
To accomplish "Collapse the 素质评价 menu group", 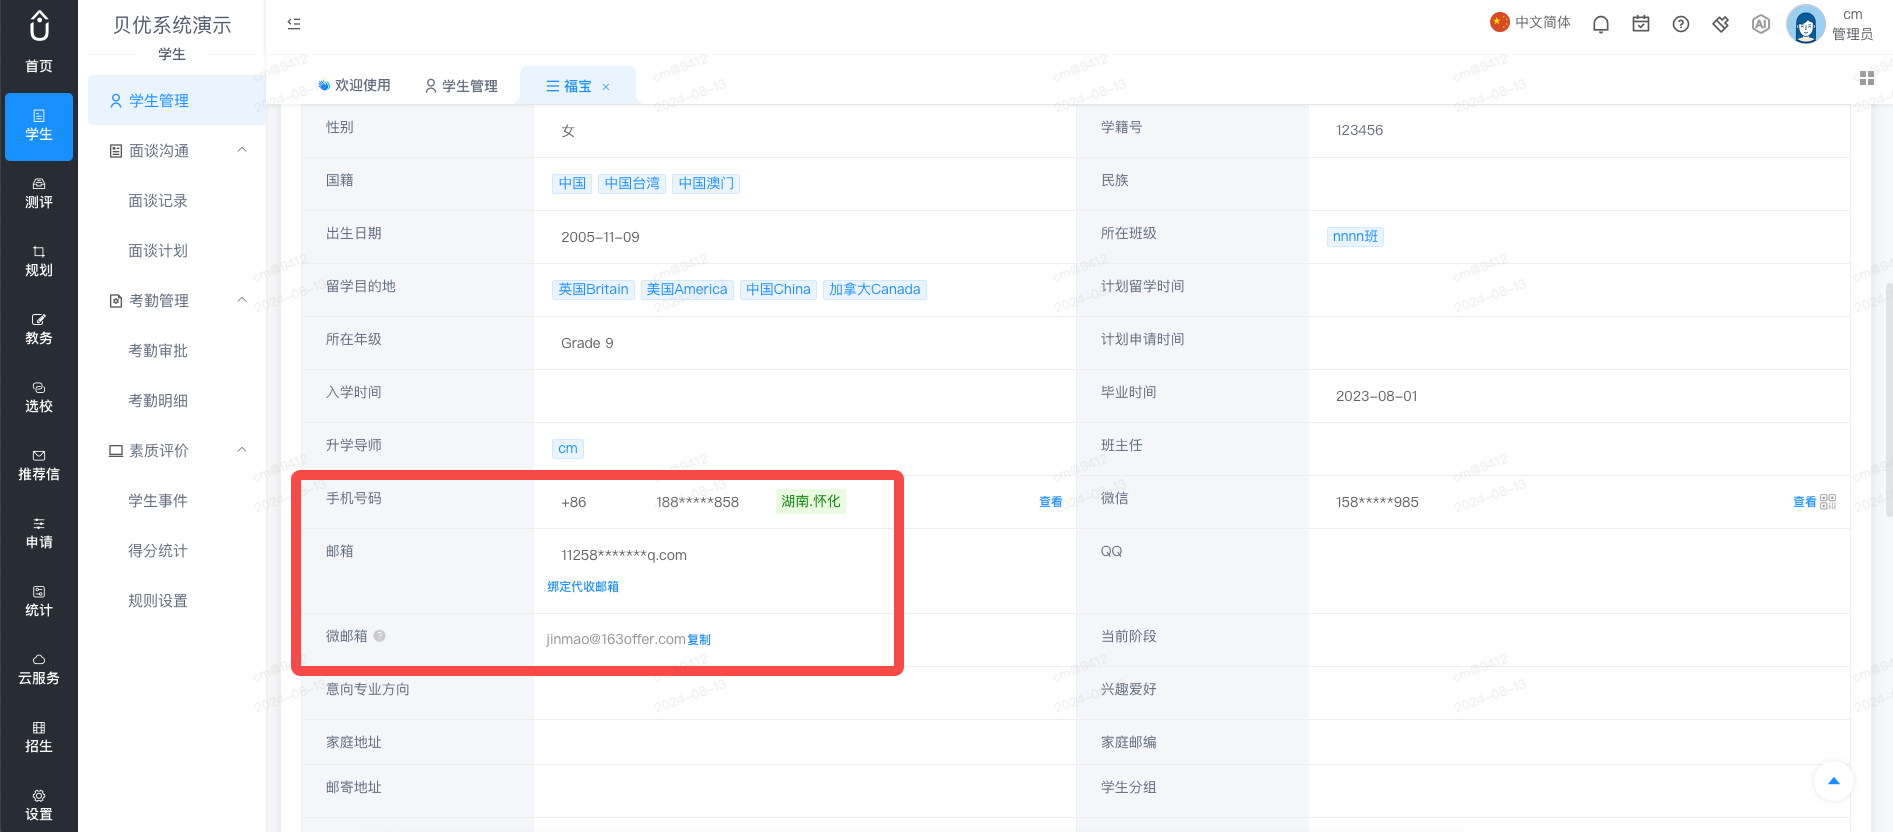I will 242,450.
